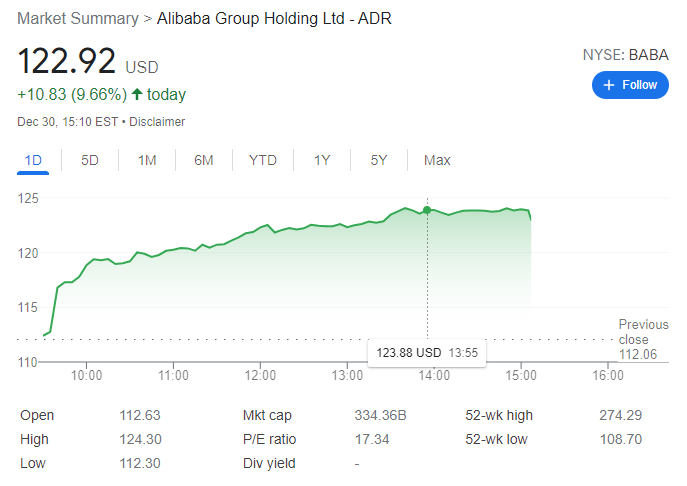This screenshot has height=486, width=687.
Task: Open the Disclaimer link
Action: (157, 122)
